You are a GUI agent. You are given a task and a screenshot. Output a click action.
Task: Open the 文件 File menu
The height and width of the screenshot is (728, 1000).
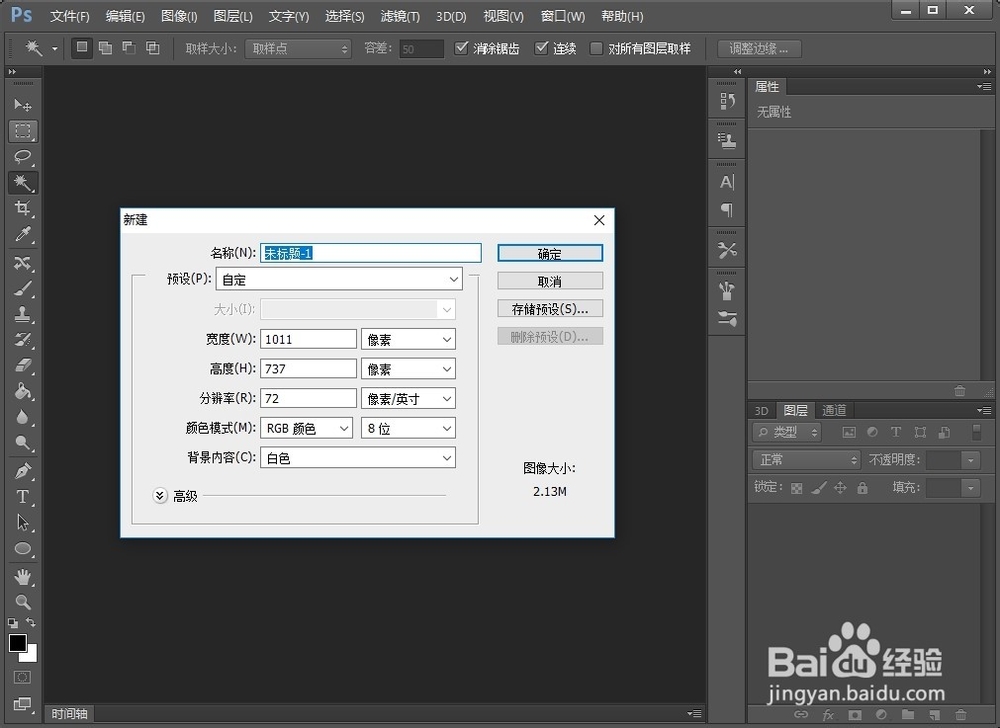(x=70, y=16)
